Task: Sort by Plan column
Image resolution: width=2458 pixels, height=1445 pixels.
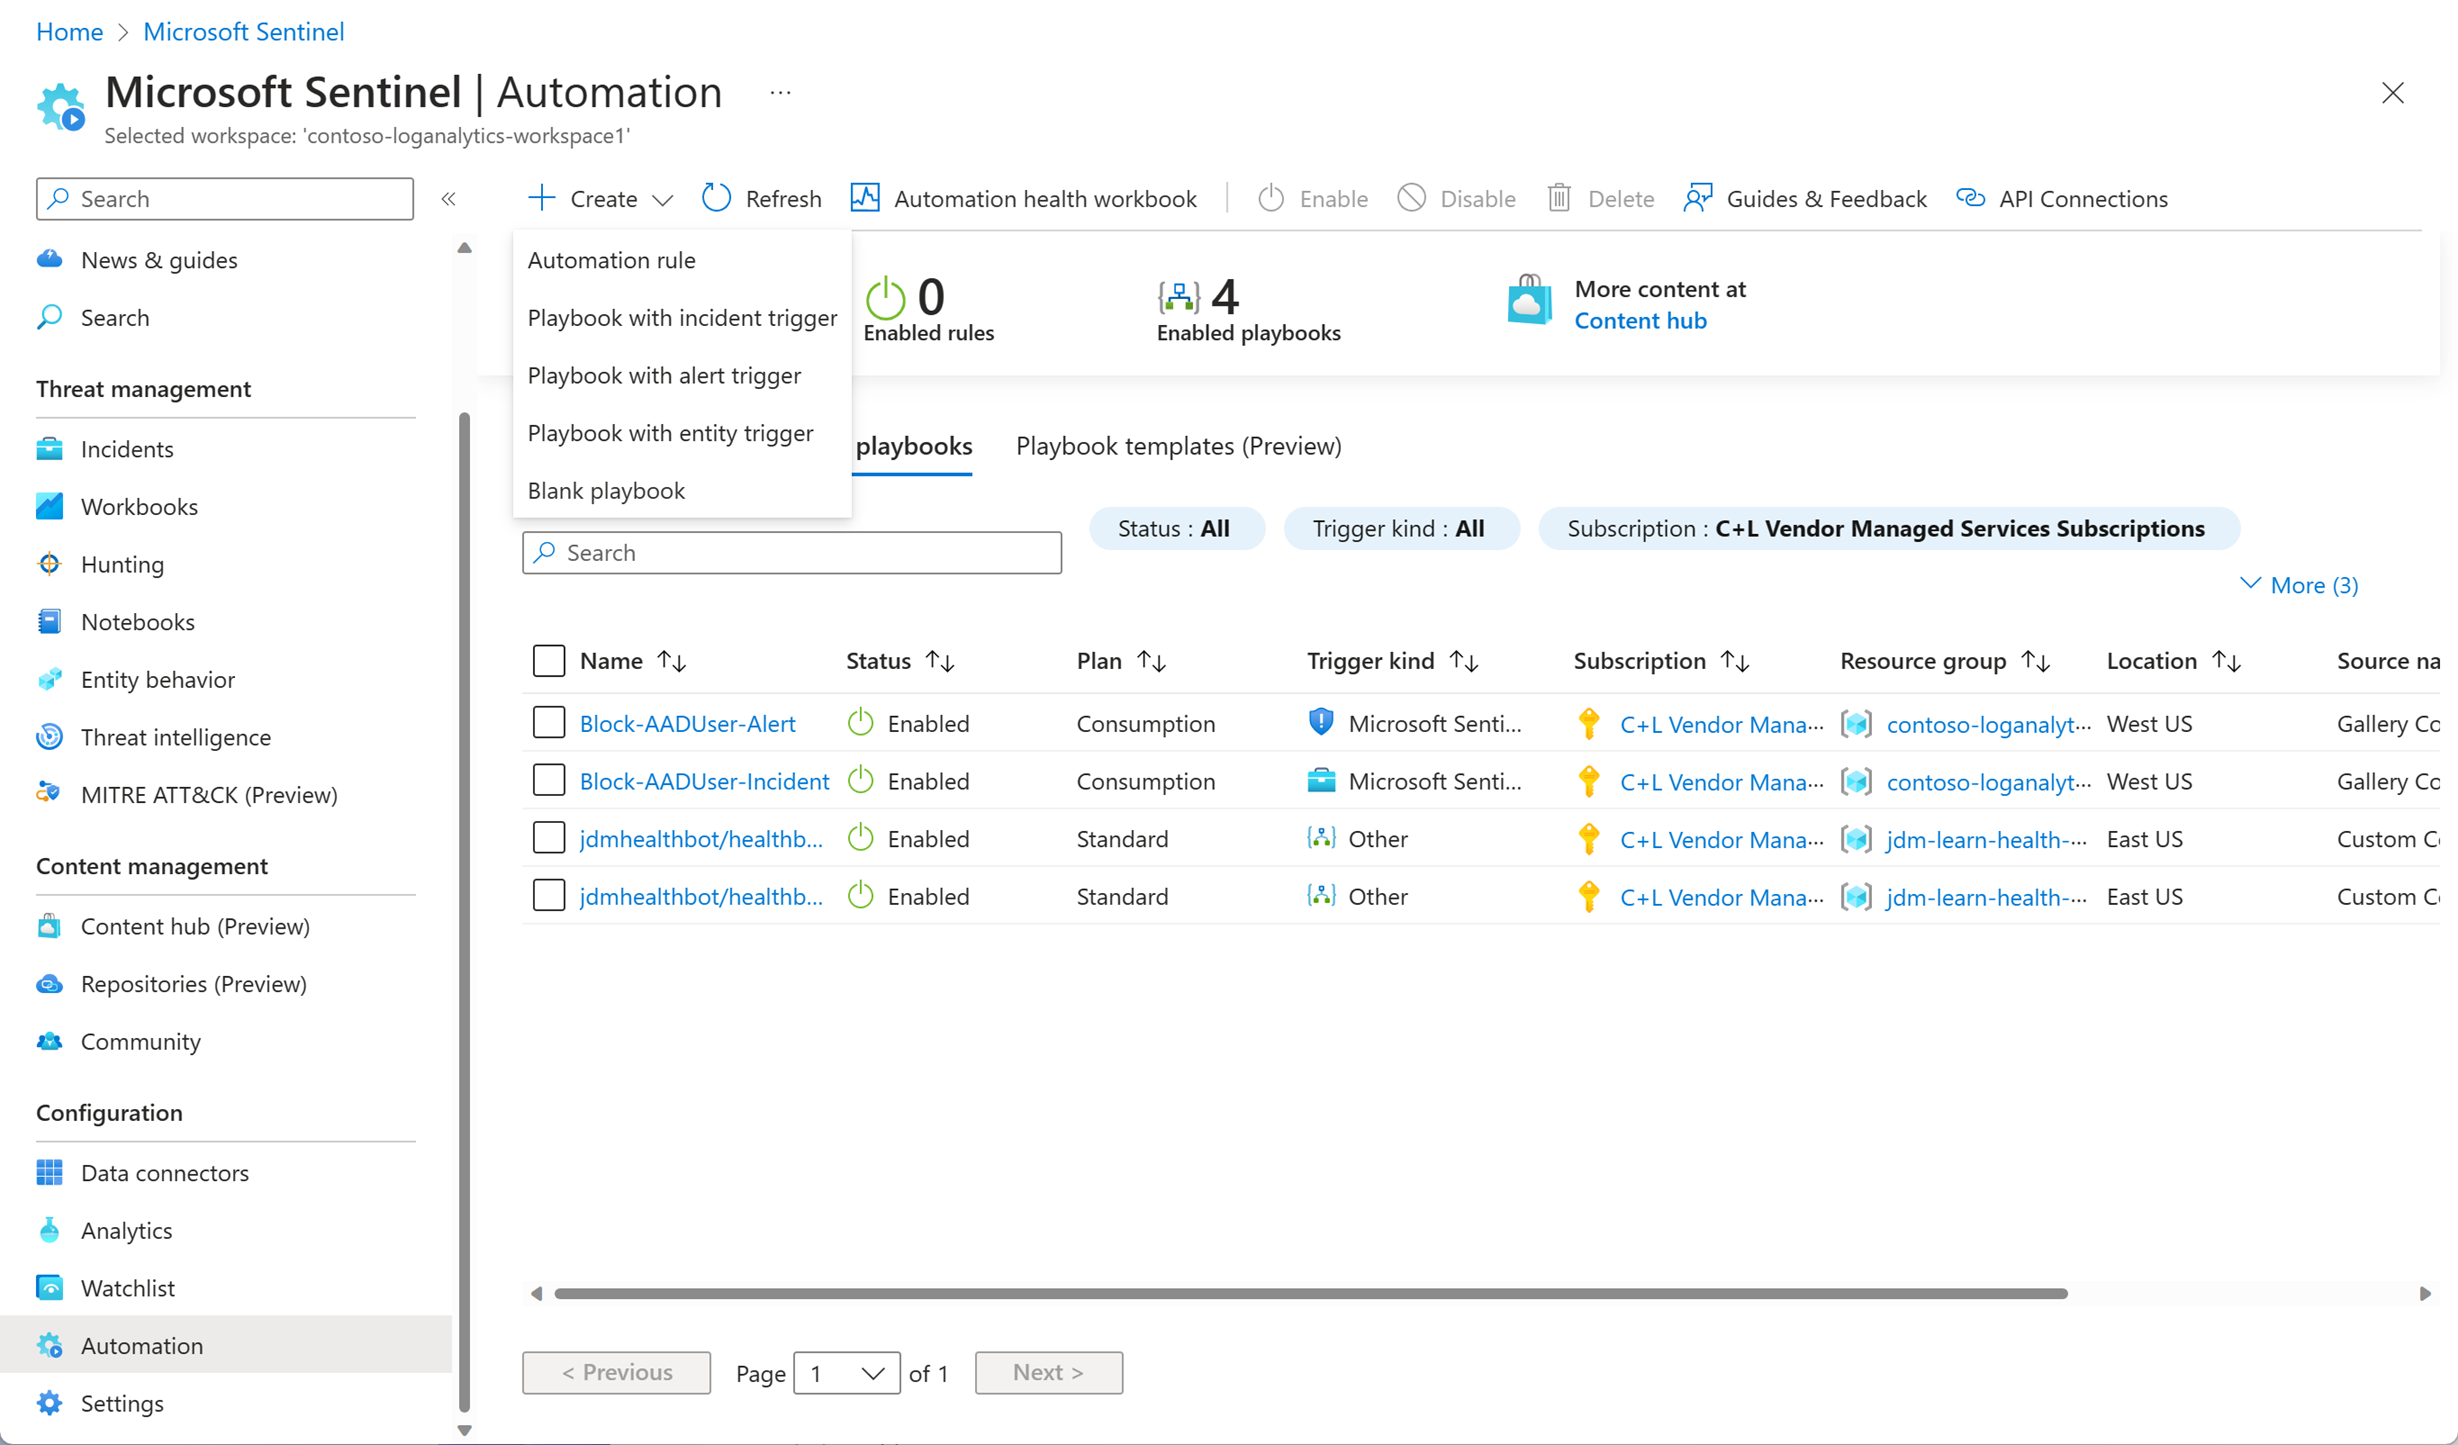Action: (1152, 661)
